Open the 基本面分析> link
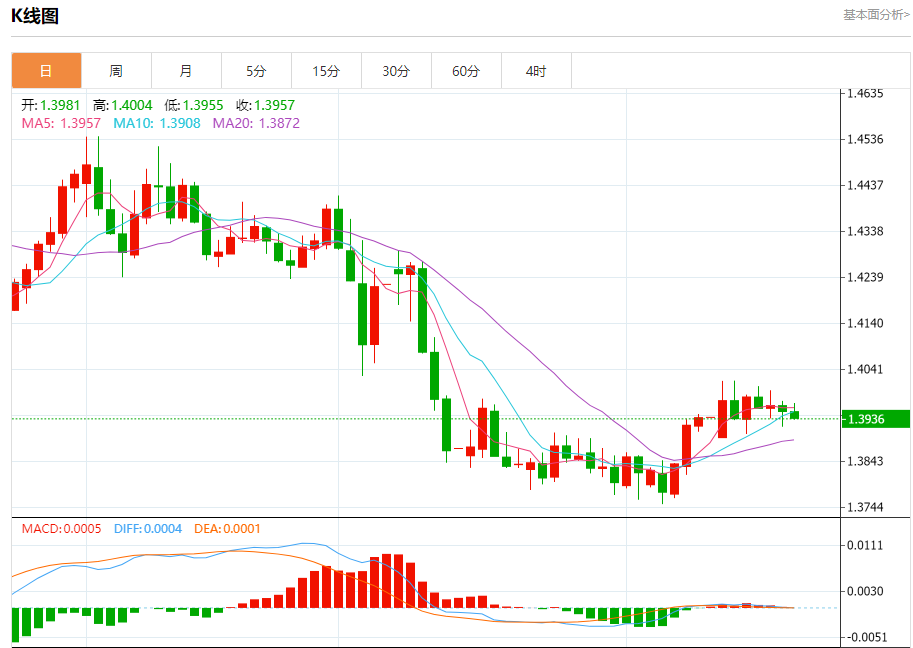This screenshot has width=913, height=648. [x=876, y=15]
